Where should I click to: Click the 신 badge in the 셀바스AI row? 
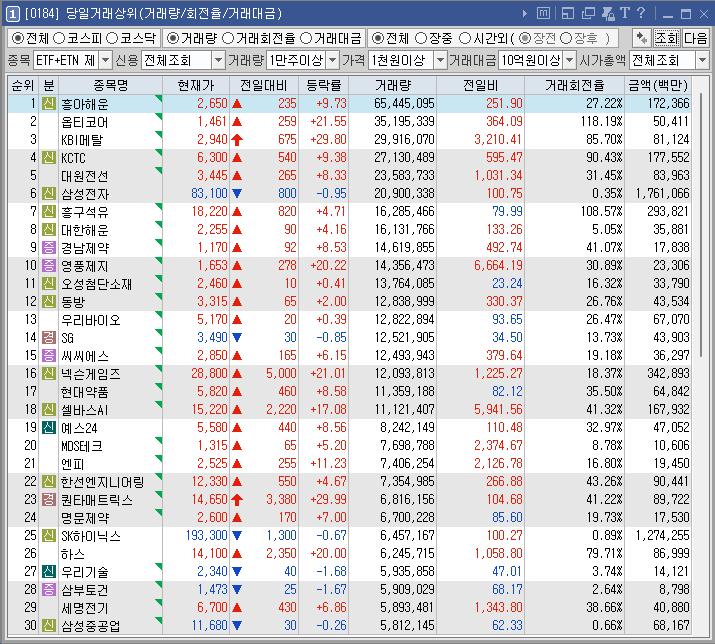coord(49,410)
